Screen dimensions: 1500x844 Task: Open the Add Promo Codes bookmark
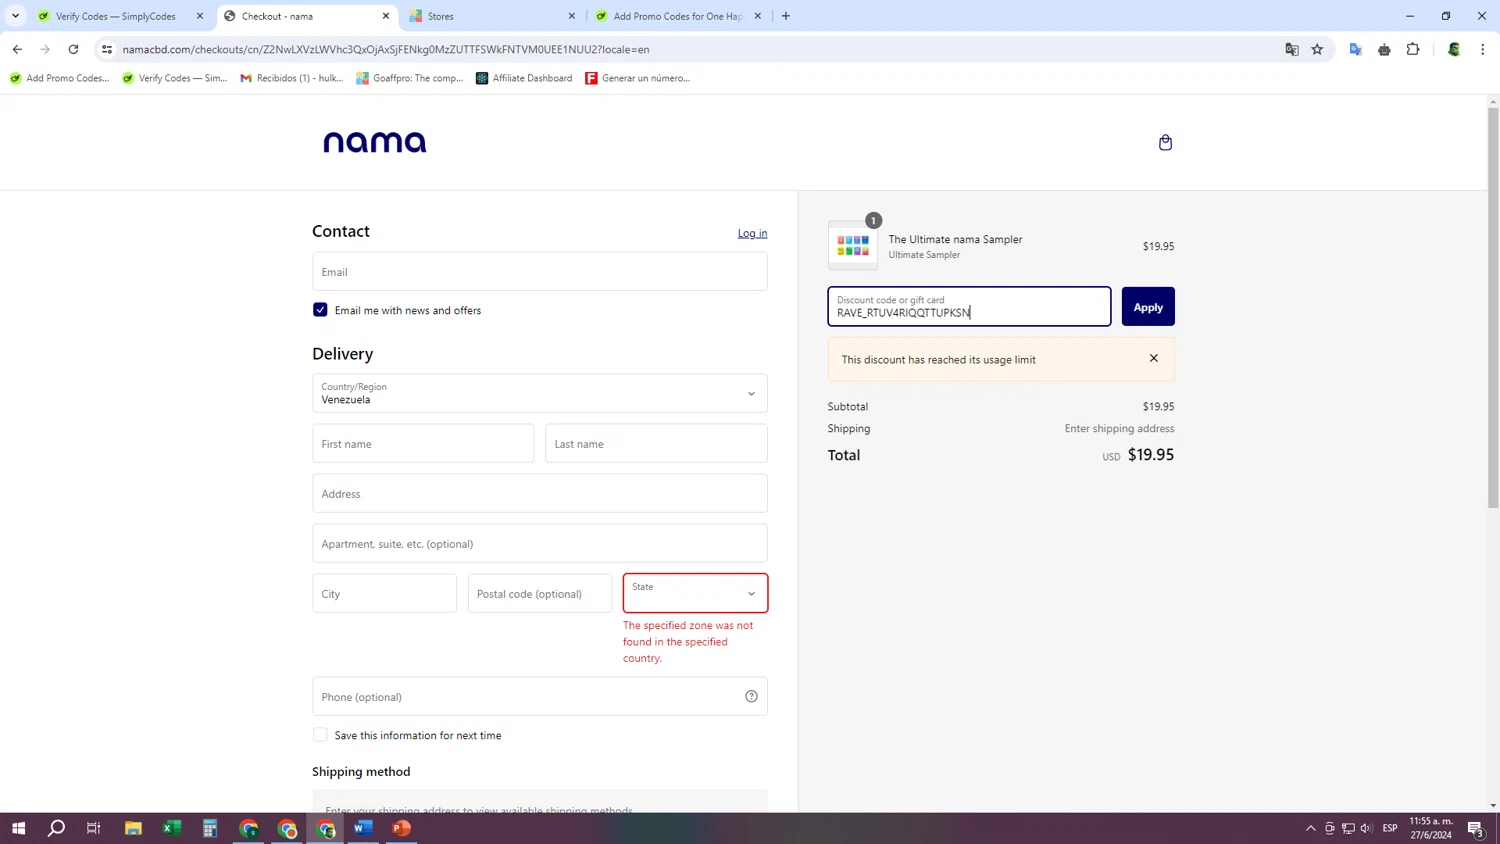click(59, 78)
